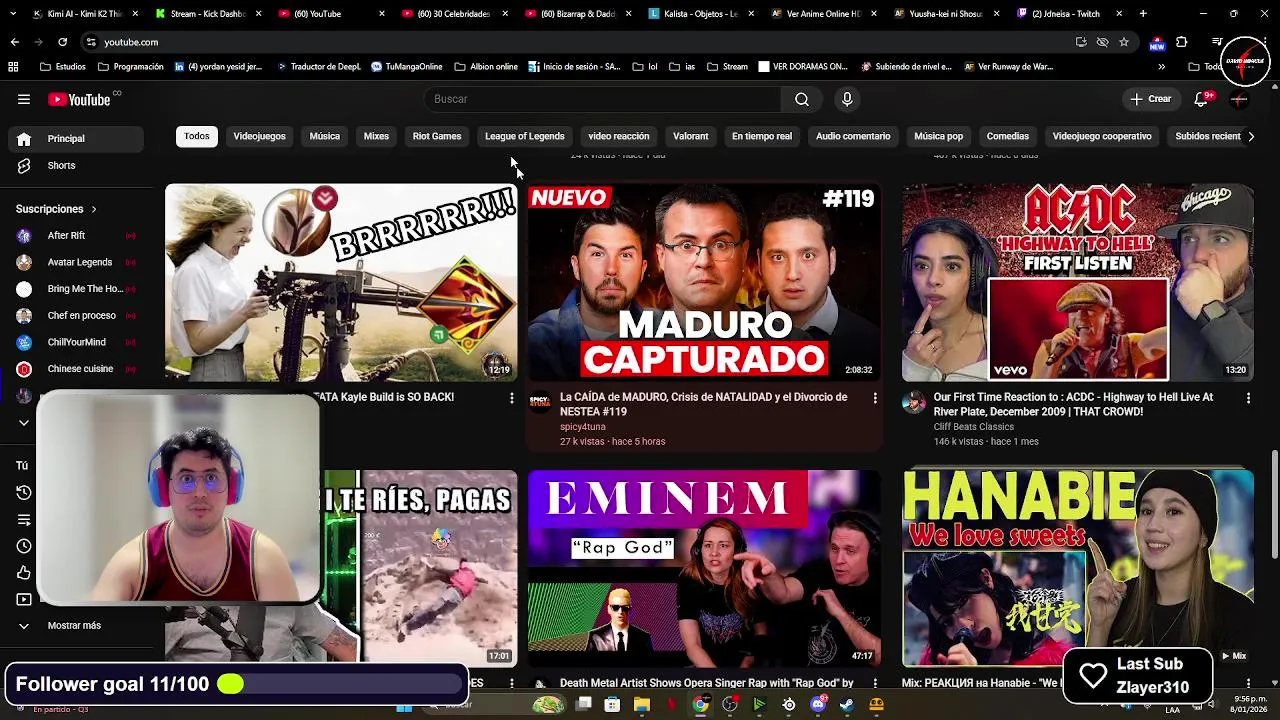Switch to Stream - Kick Dashboard tab
Viewport: 1280px width, 720px height.
click(208, 14)
